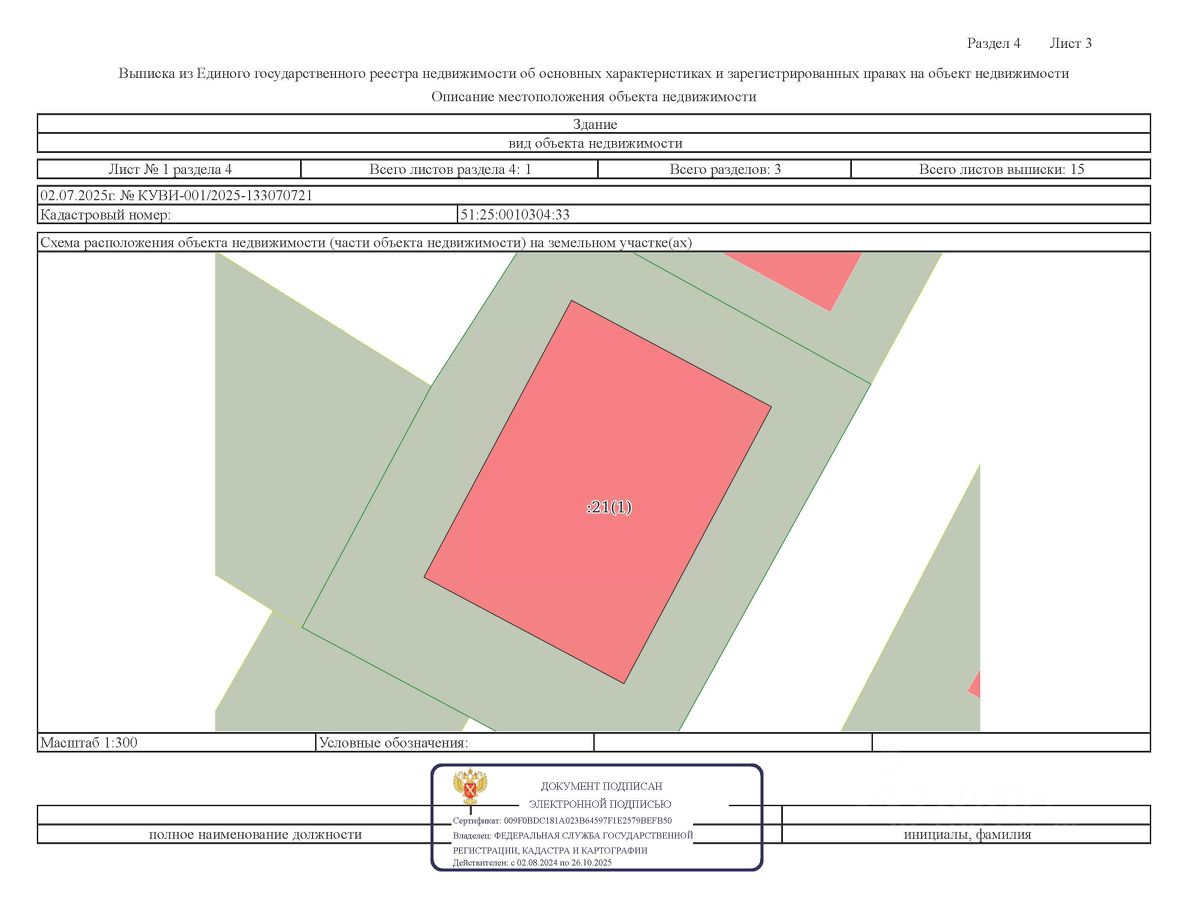
Task: Click the Russian coat of arms emblem
Action: (x=470, y=786)
